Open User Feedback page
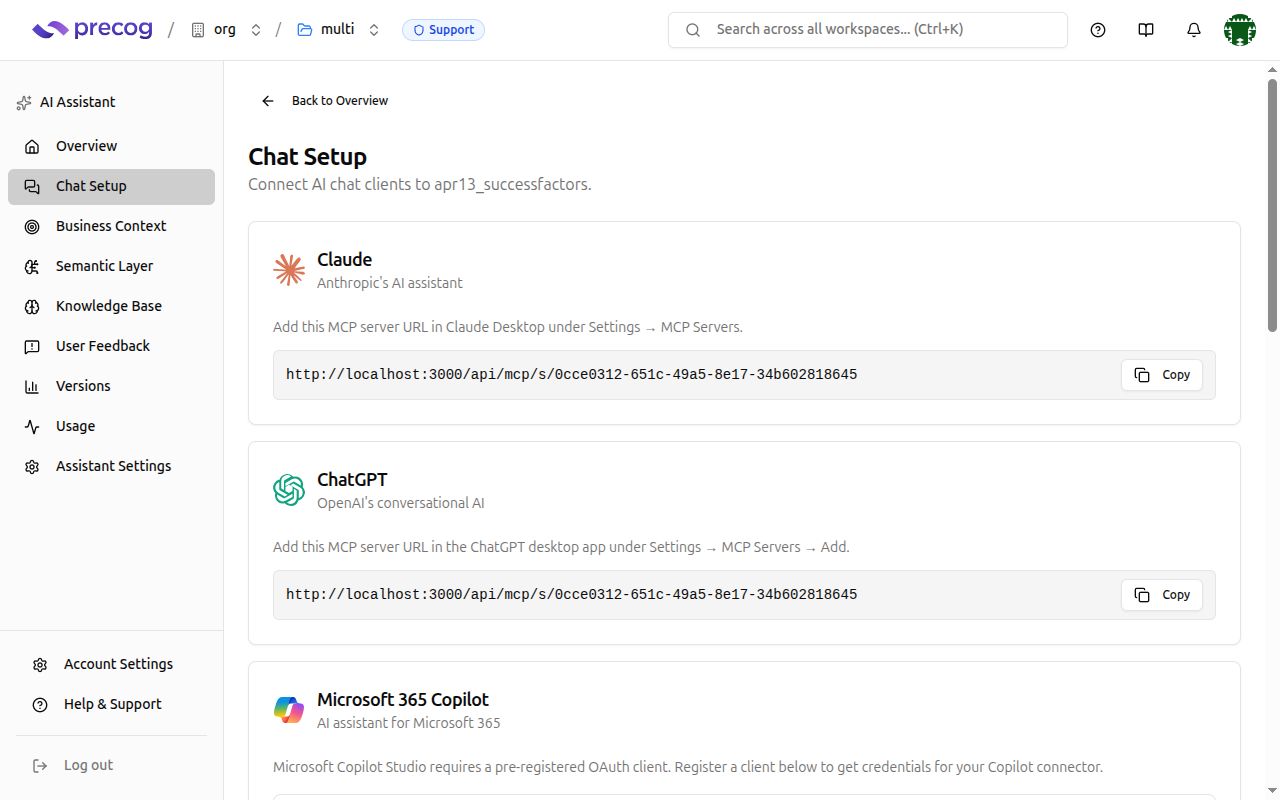 pos(111,346)
